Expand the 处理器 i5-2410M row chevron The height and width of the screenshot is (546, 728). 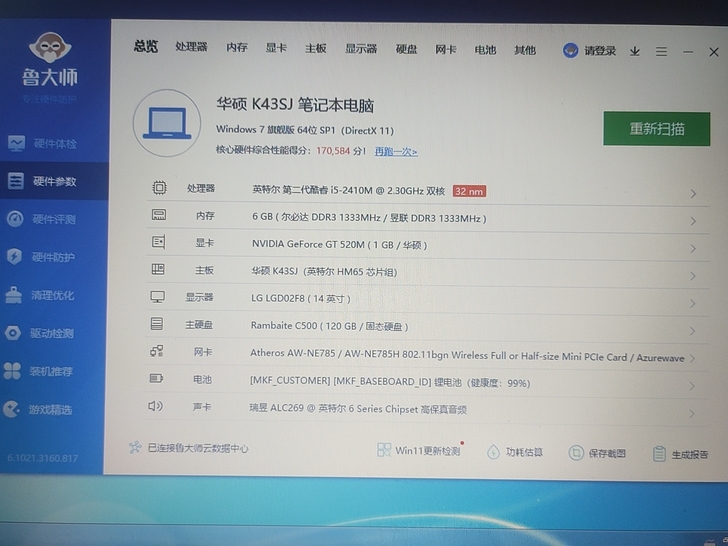(x=693, y=194)
